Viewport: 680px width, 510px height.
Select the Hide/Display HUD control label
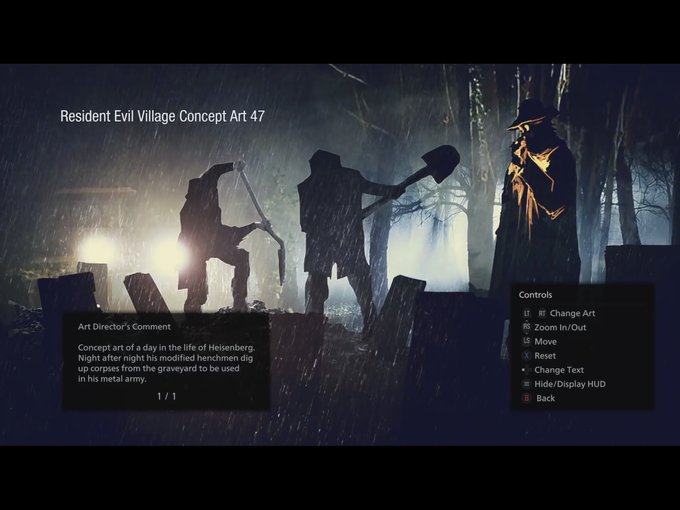tap(570, 384)
